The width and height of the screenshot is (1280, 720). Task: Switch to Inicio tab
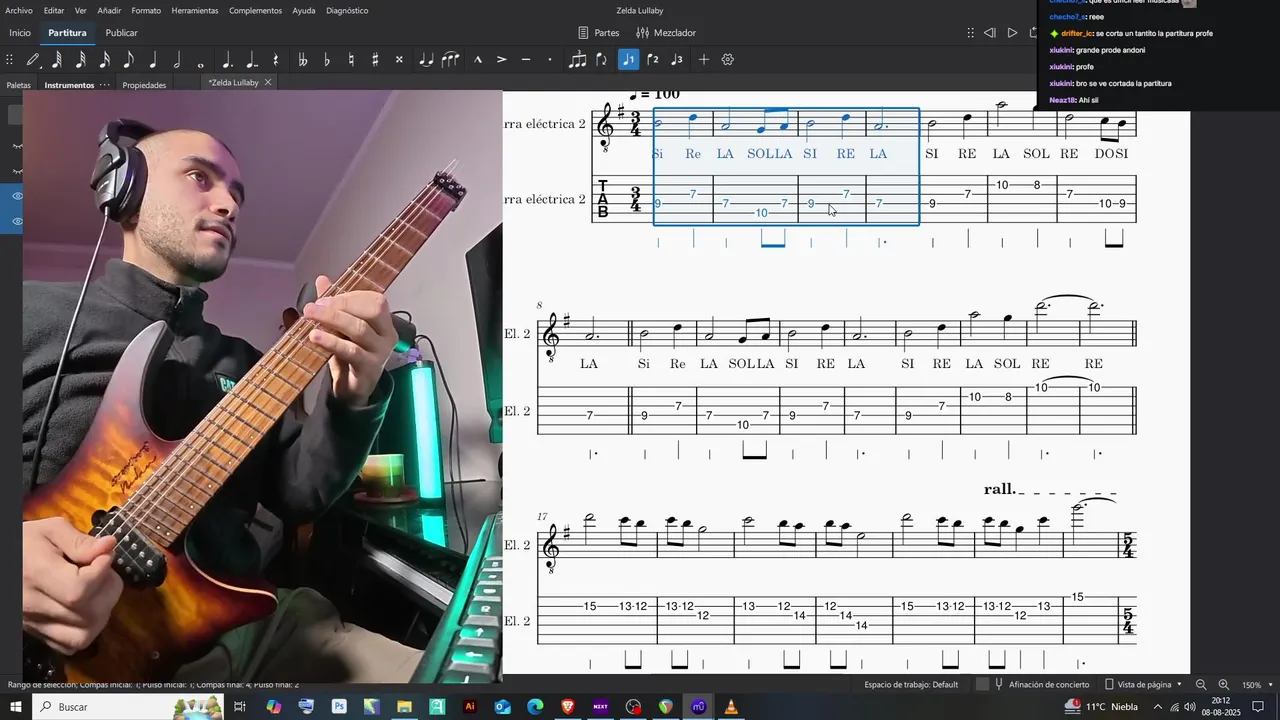click(20, 33)
